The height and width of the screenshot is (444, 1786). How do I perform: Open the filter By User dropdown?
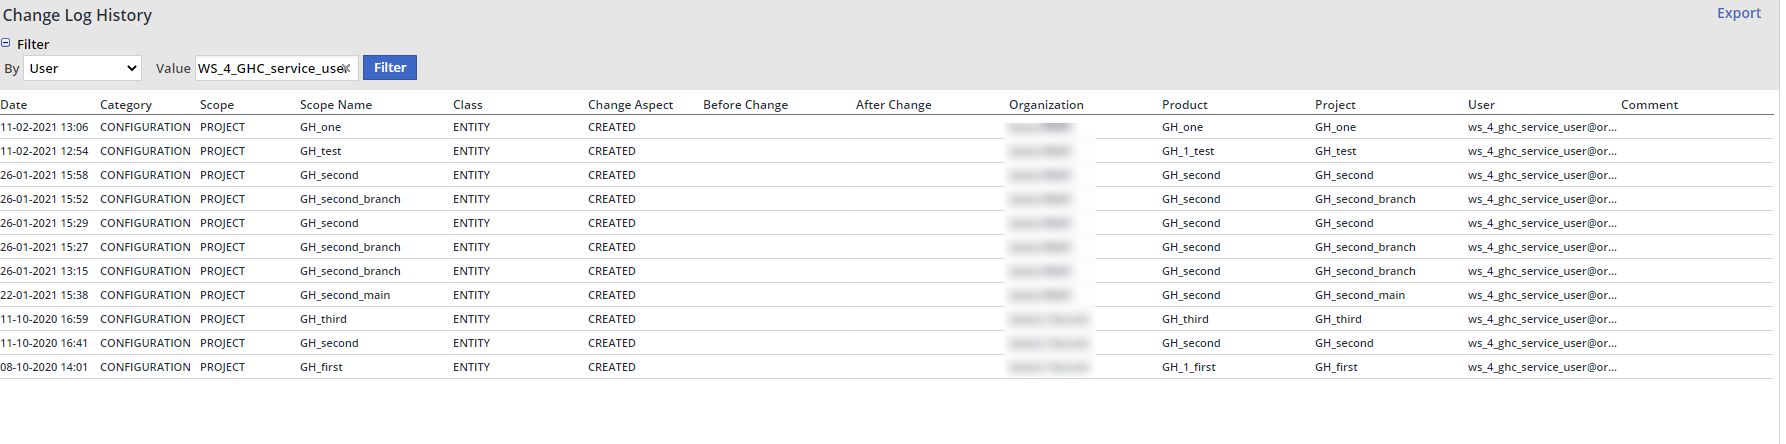(x=82, y=68)
